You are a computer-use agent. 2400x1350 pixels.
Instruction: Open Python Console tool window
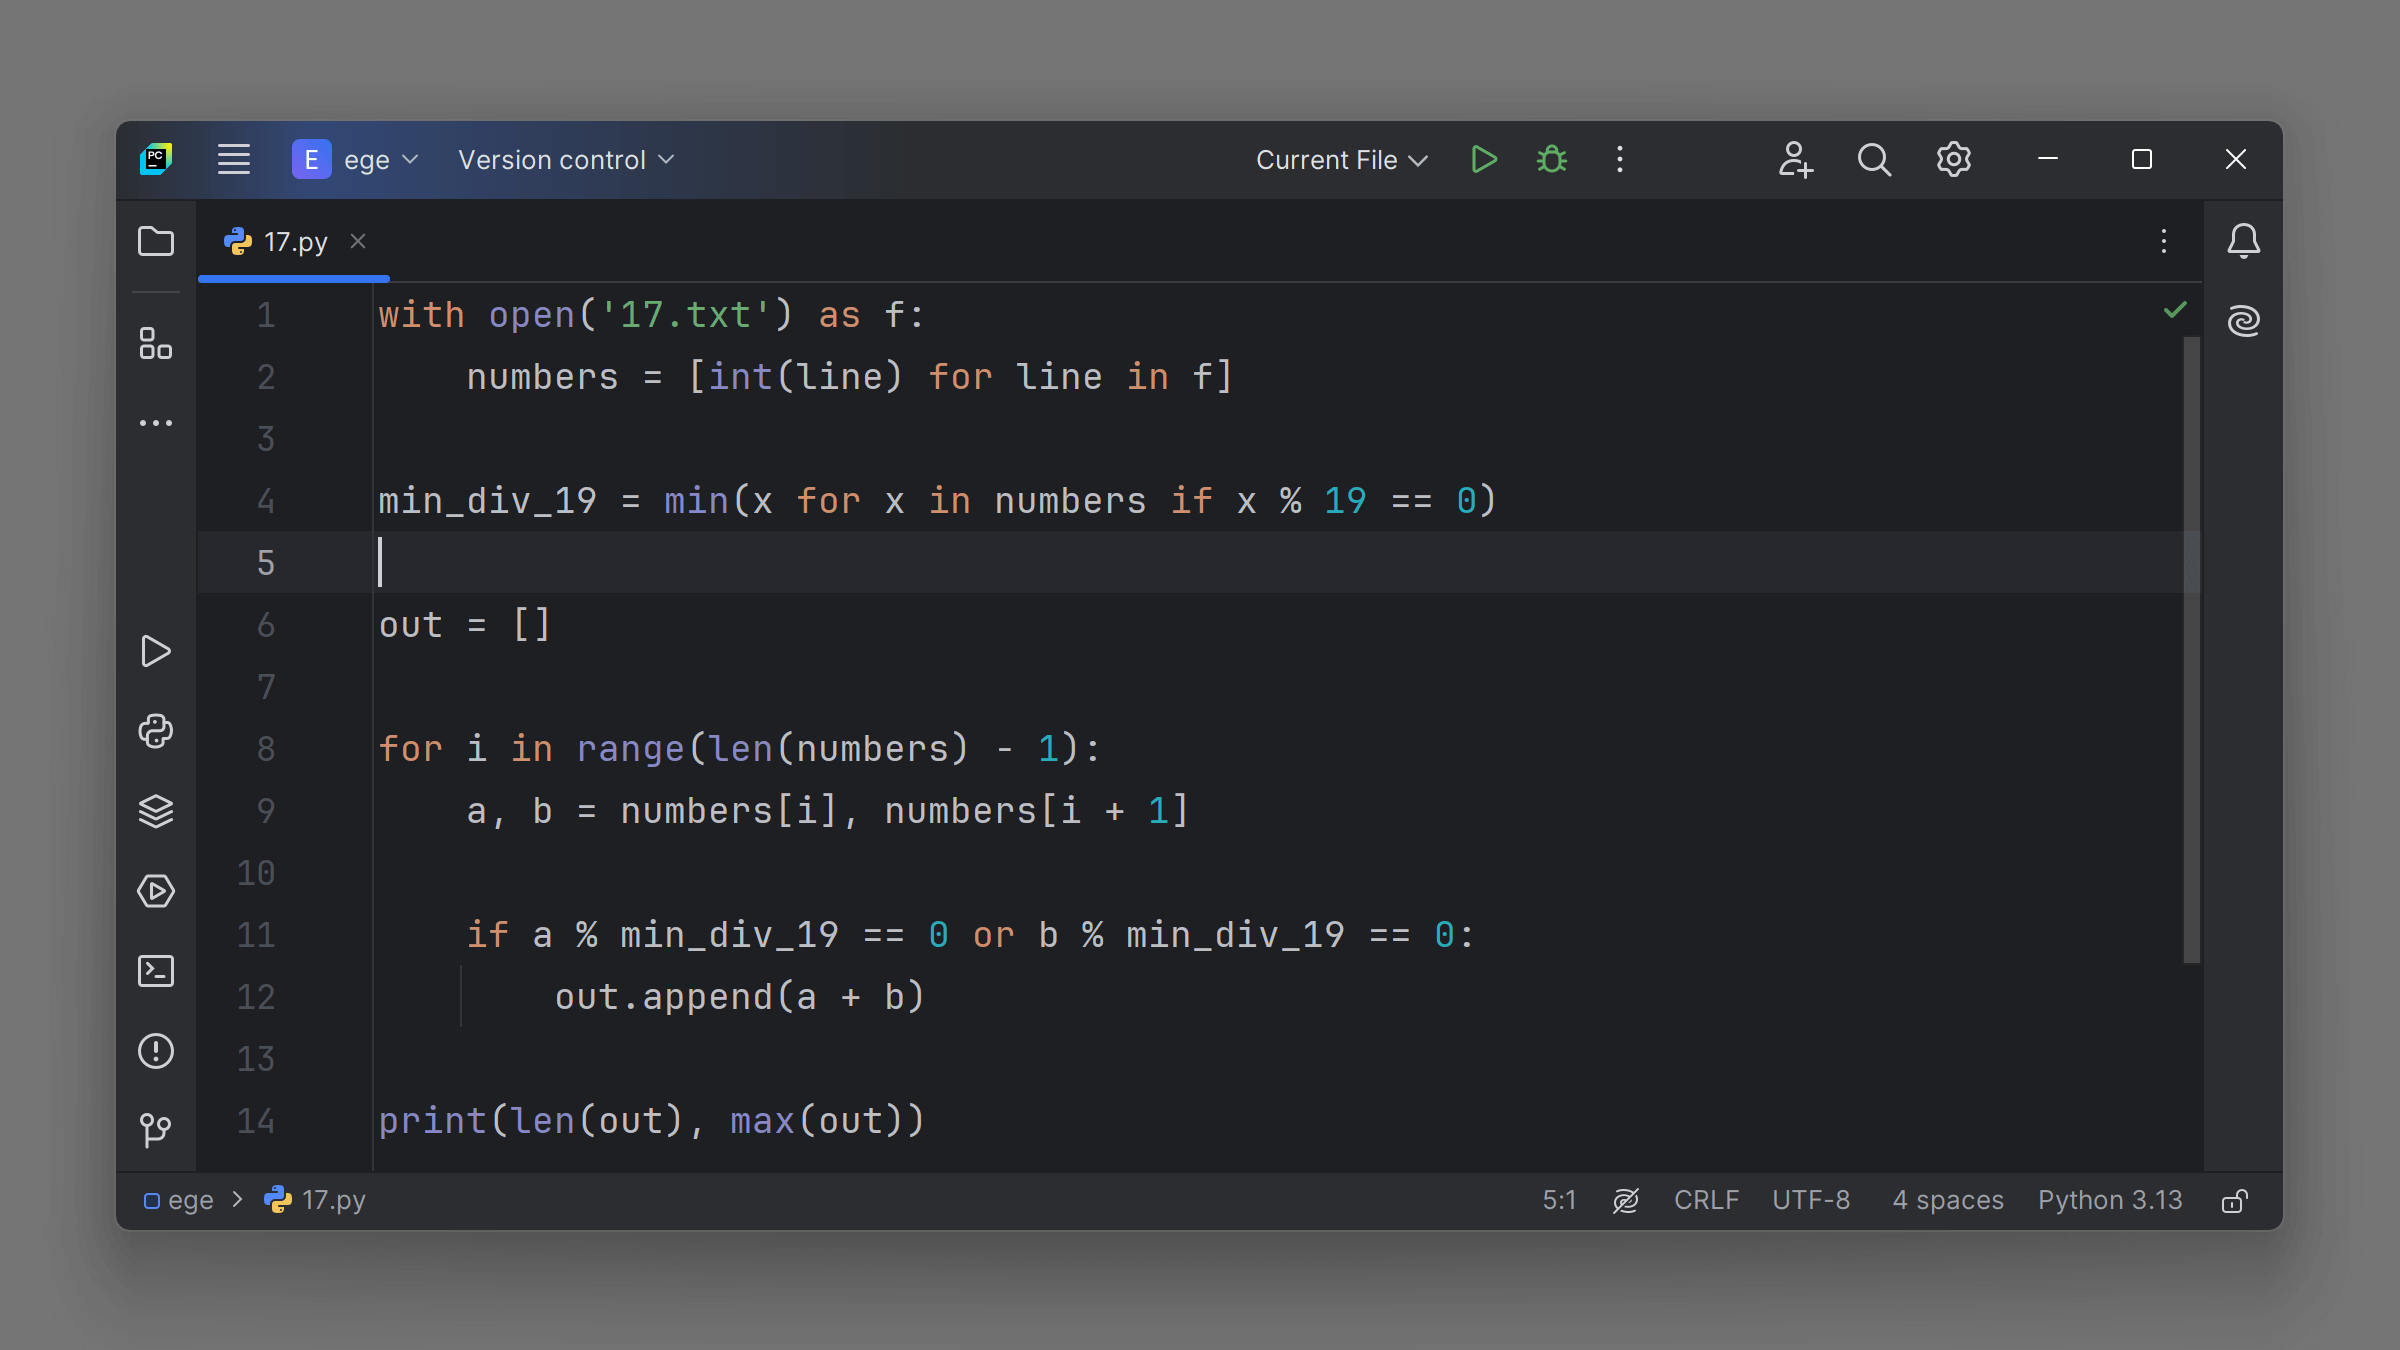[156, 732]
